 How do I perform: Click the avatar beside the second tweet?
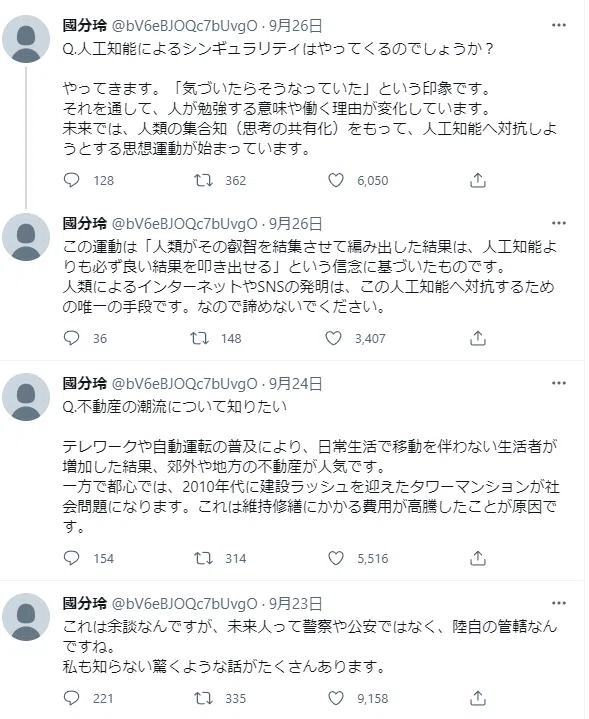(x=26, y=237)
